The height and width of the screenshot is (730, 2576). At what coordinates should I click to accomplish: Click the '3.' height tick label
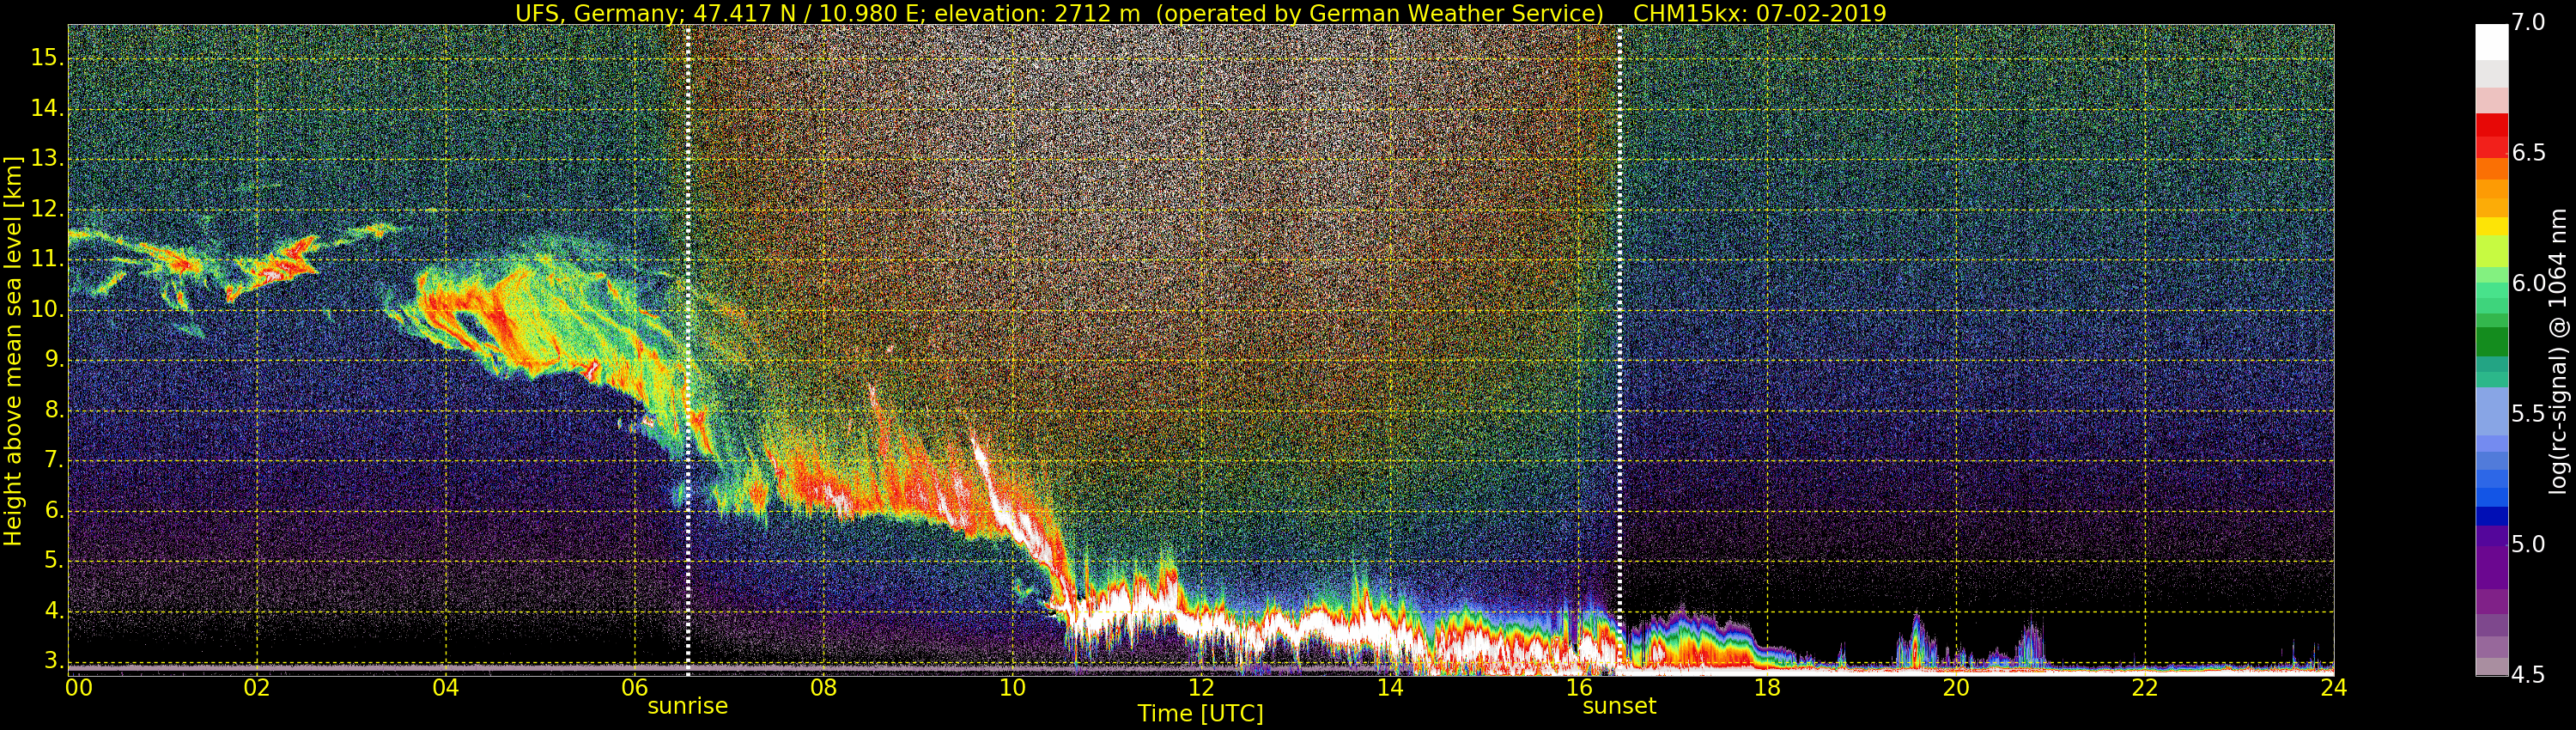point(53,661)
